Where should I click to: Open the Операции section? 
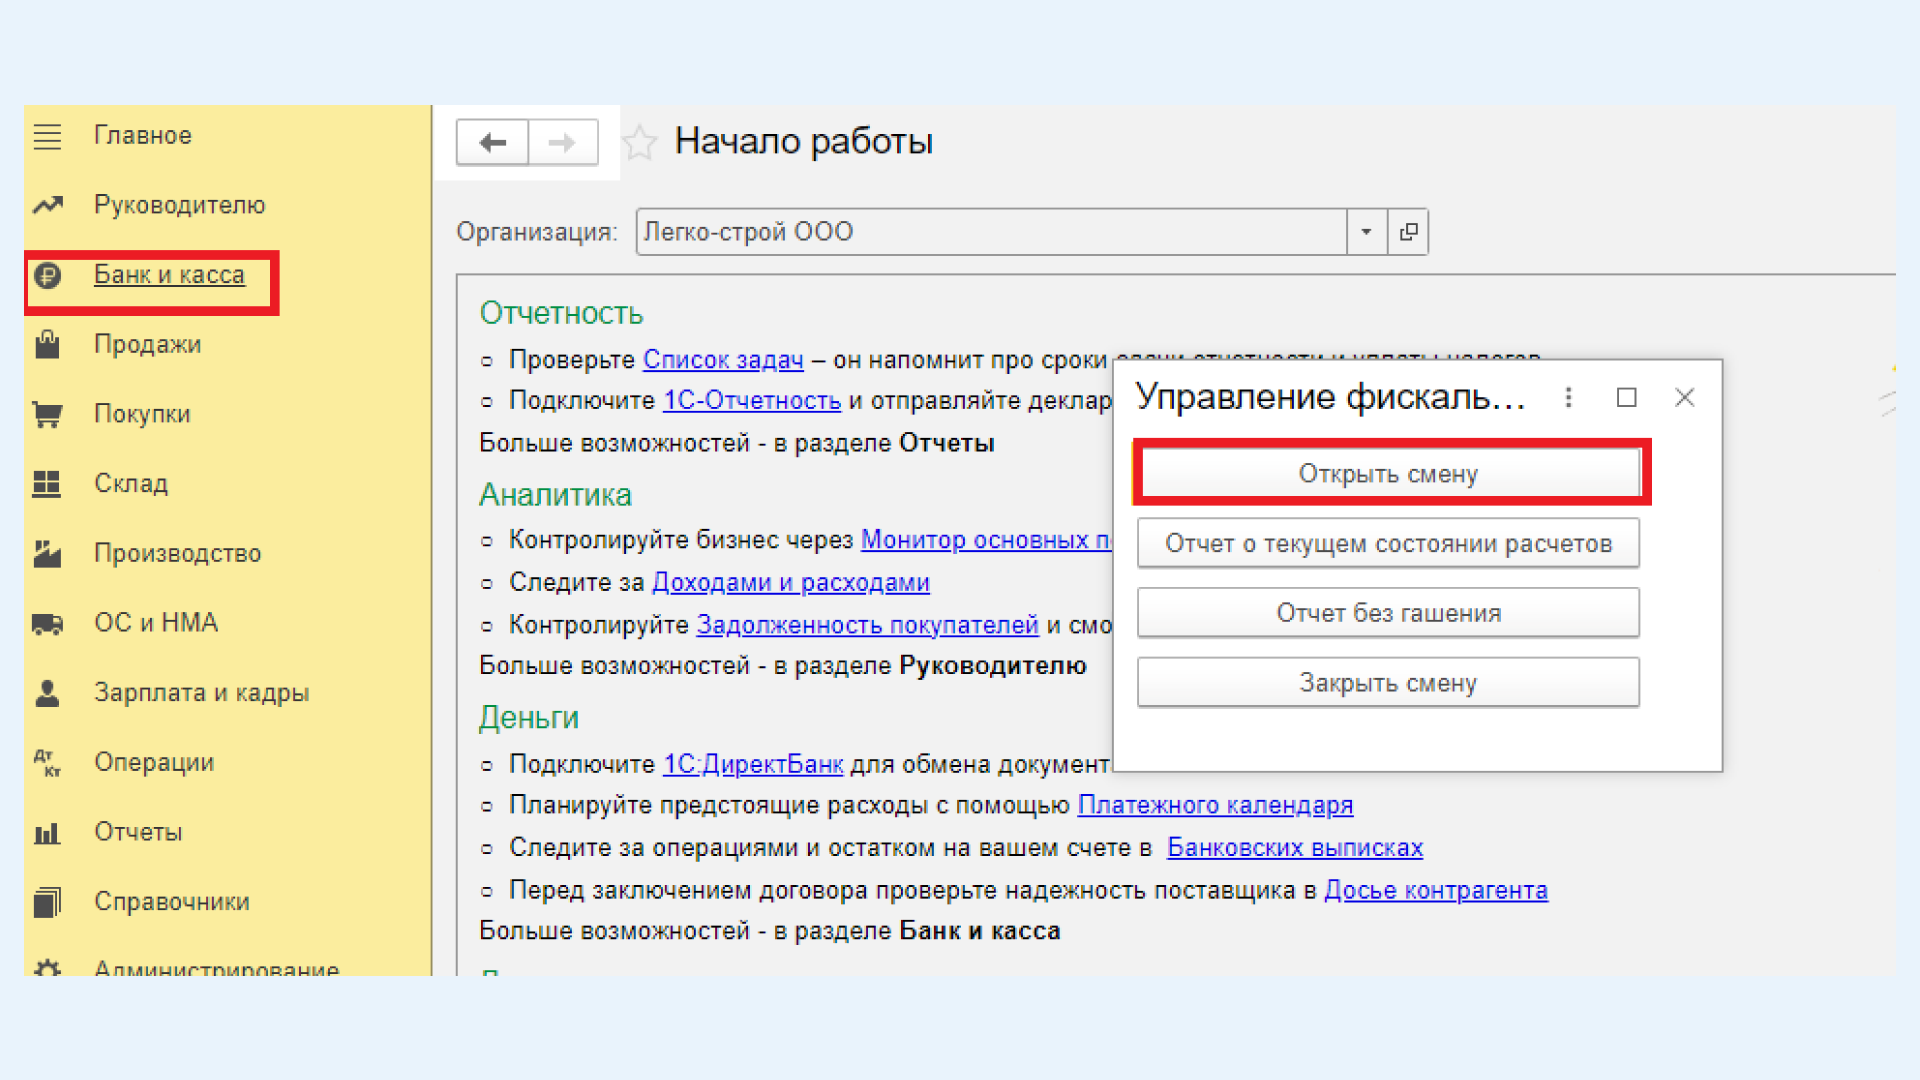point(154,763)
